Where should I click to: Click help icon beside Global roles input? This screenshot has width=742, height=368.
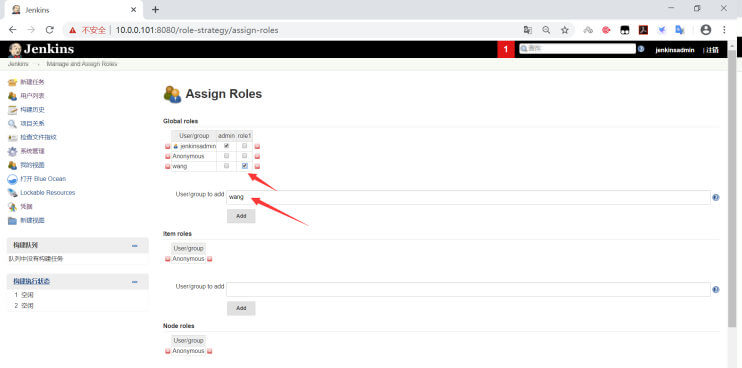[716, 197]
